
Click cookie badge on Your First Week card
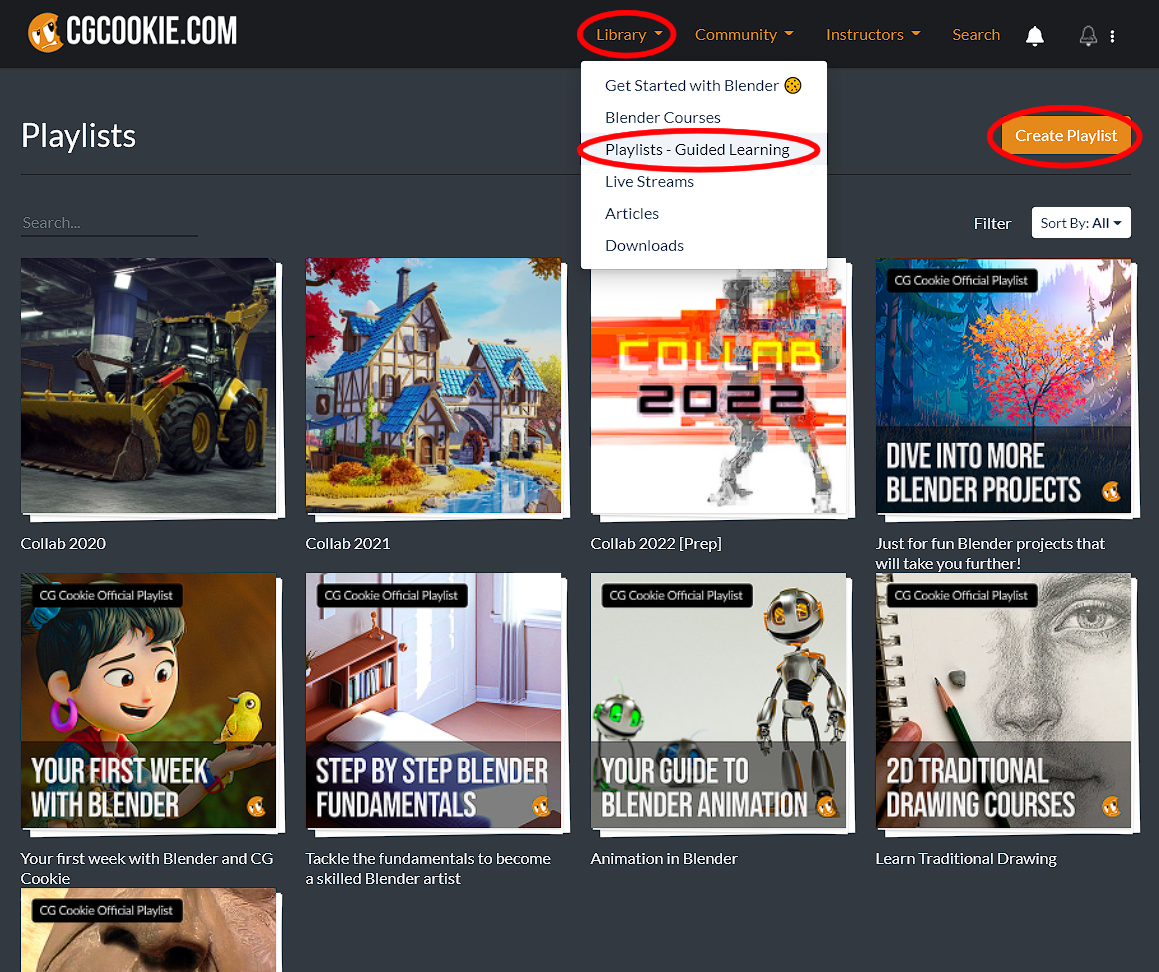pyautogui.click(x=256, y=806)
